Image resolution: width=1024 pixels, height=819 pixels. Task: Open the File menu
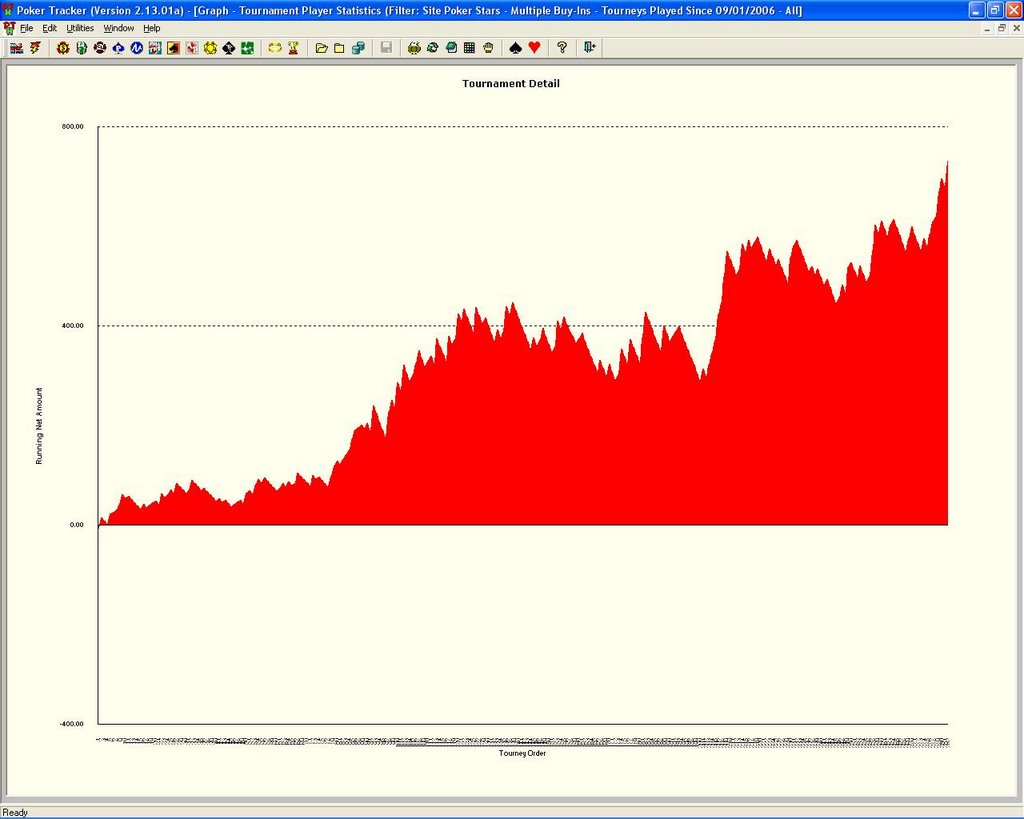[26, 28]
